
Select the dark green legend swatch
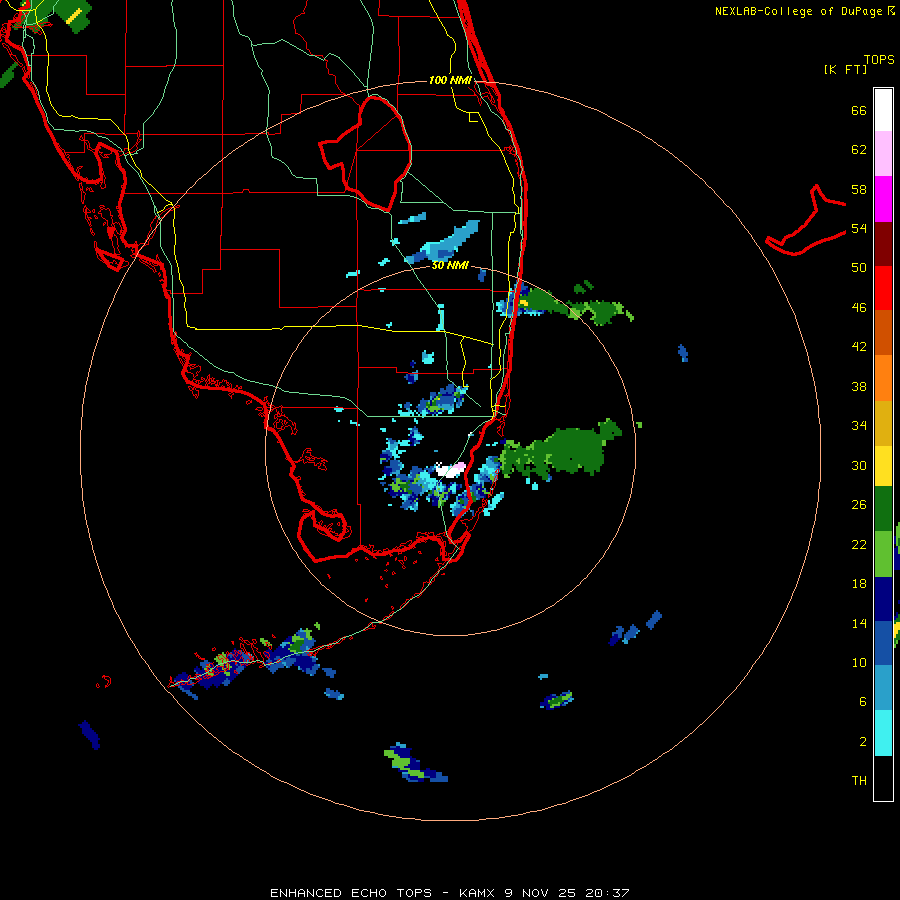(x=883, y=509)
